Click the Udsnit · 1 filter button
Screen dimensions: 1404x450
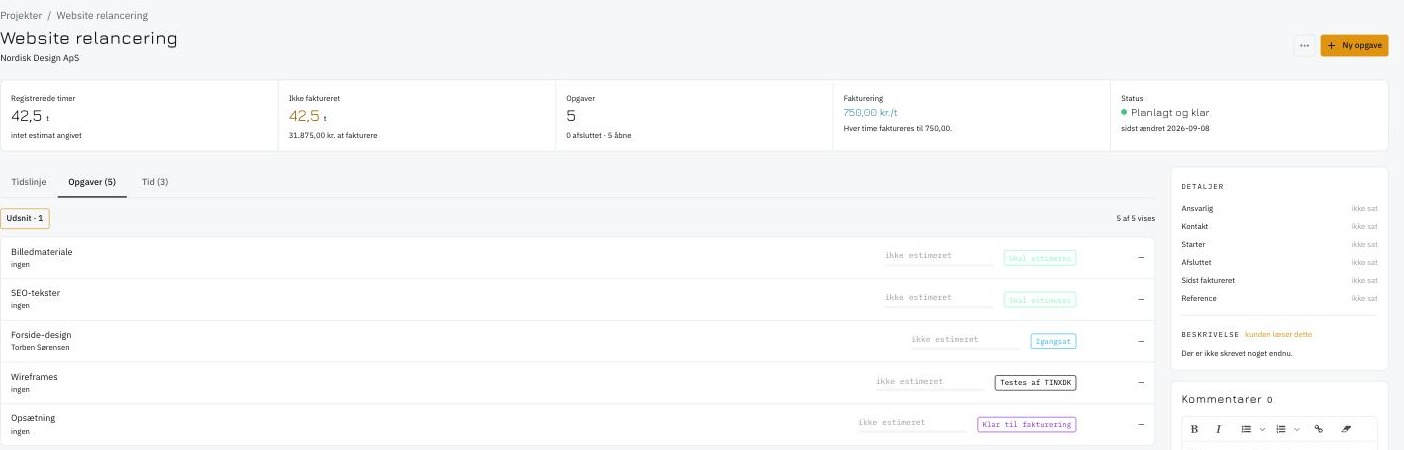[25, 218]
